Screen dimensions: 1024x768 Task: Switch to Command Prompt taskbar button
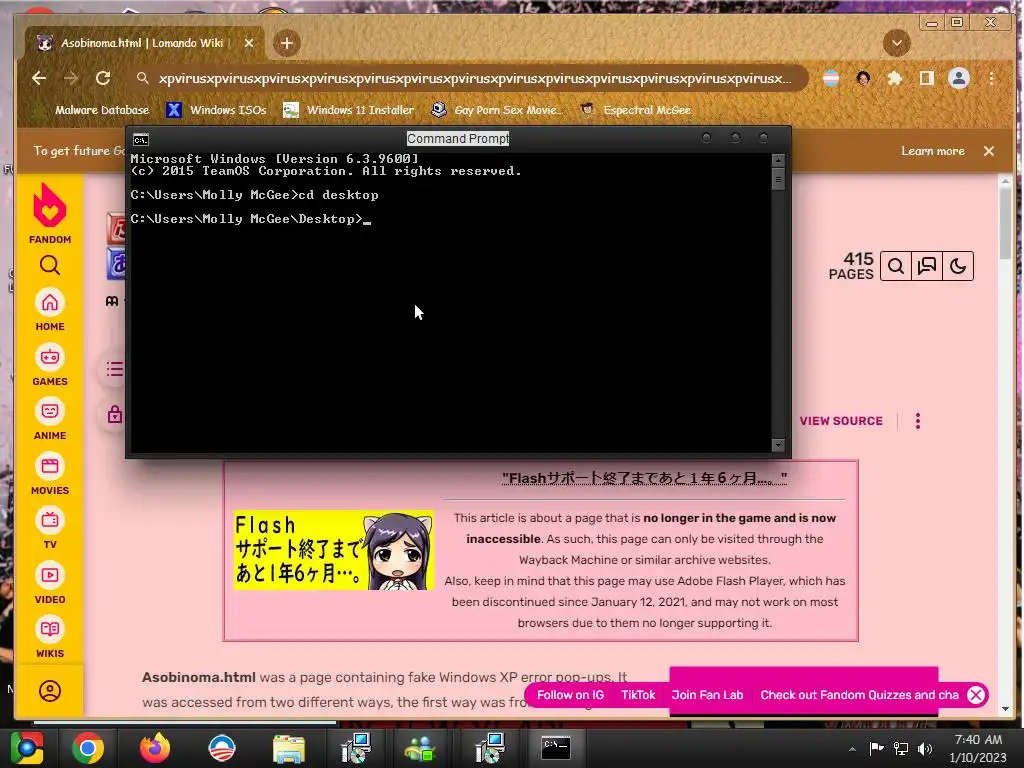click(556, 748)
